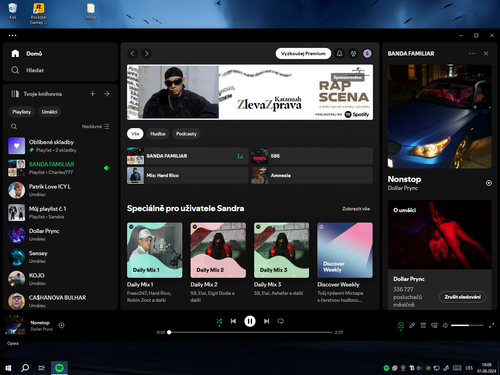
Task: Click Dollar Prync artist link under Nonstop
Action: click(x=403, y=188)
